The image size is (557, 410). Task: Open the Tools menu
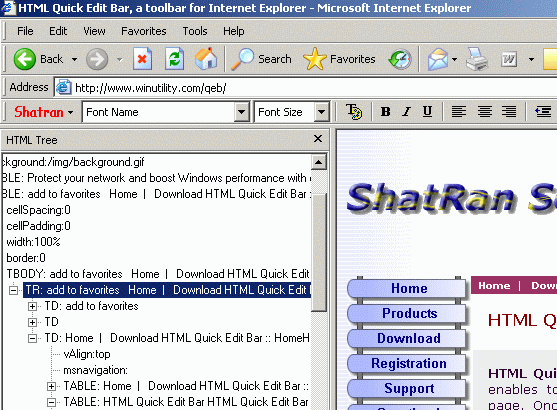[195, 31]
